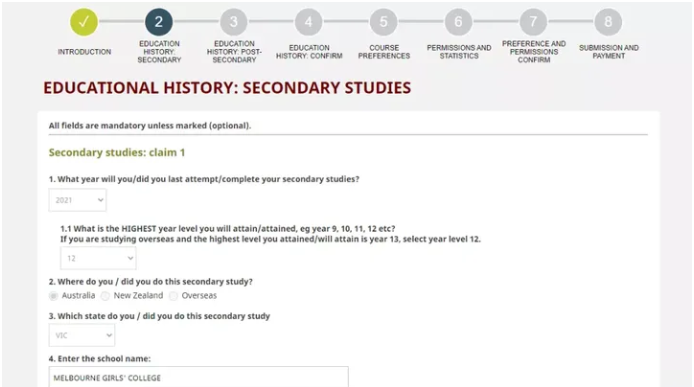Open the 2021 year dropdown
The width and height of the screenshot is (694, 387).
(x=77, y=200)
